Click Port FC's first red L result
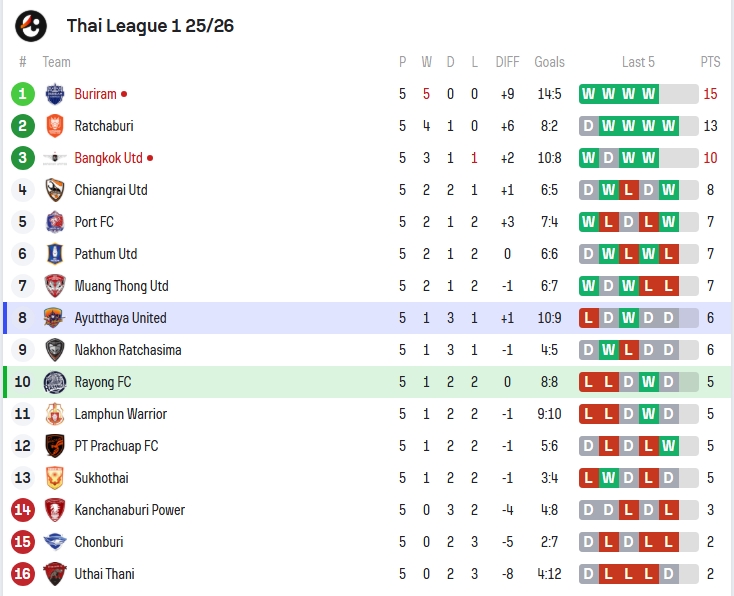 [x=609, y=222]
